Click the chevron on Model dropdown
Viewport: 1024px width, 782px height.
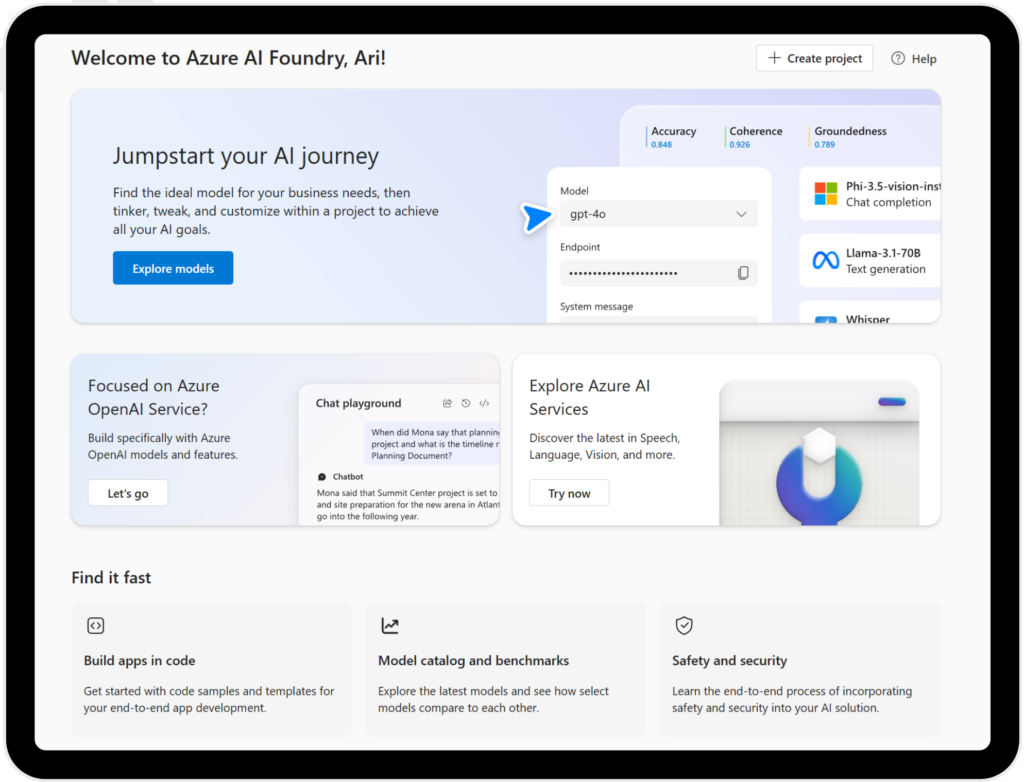(741, 214)
